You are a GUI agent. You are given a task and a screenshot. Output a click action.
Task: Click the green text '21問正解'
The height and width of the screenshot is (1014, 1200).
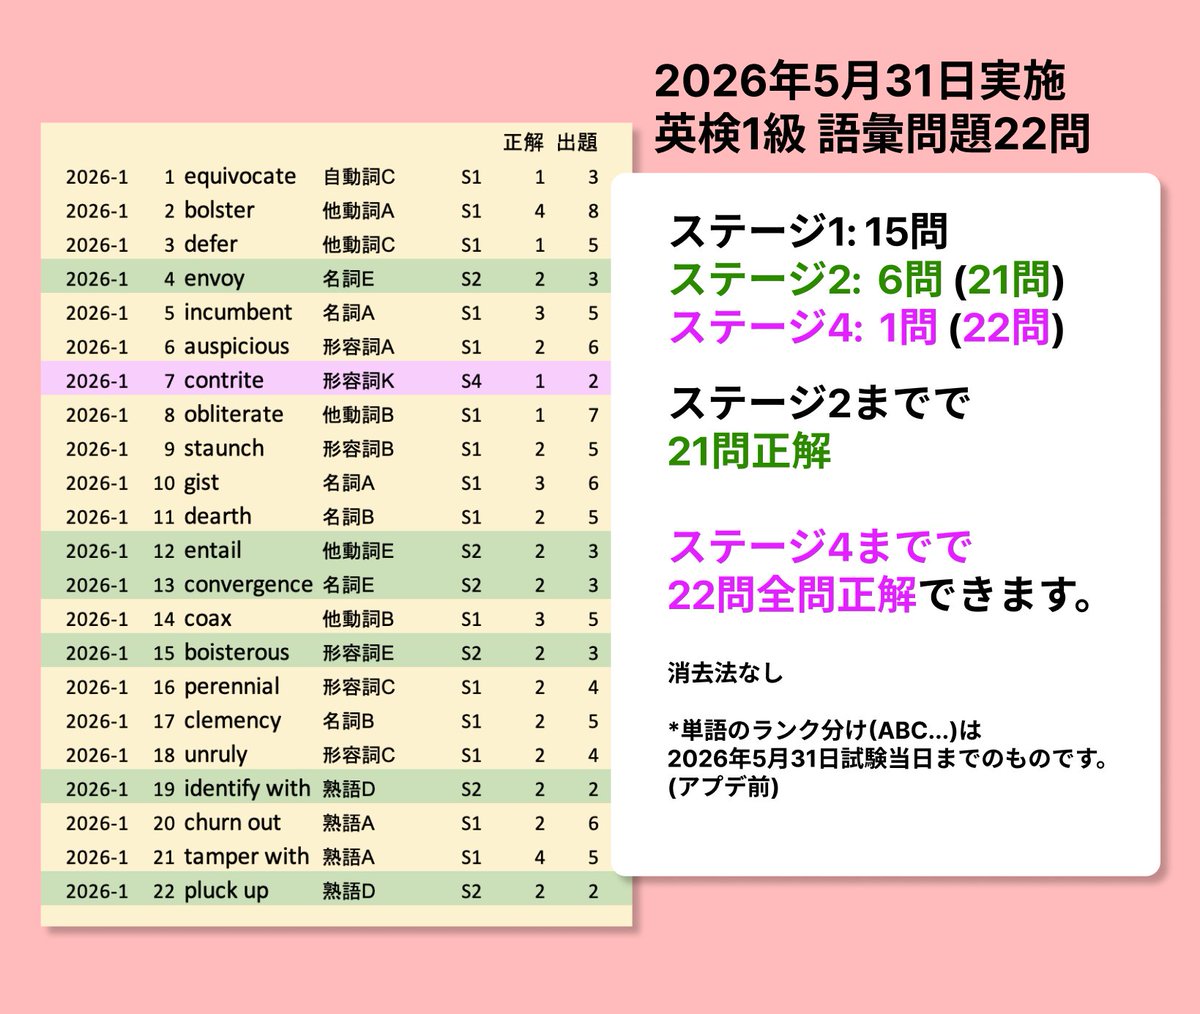pos(750,452)
